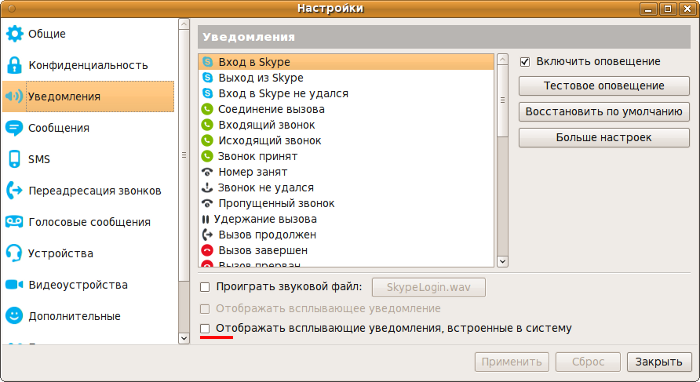700x382 pixels.
Task: Click the chat bubble icon for Сообщения
Action: 14,128
